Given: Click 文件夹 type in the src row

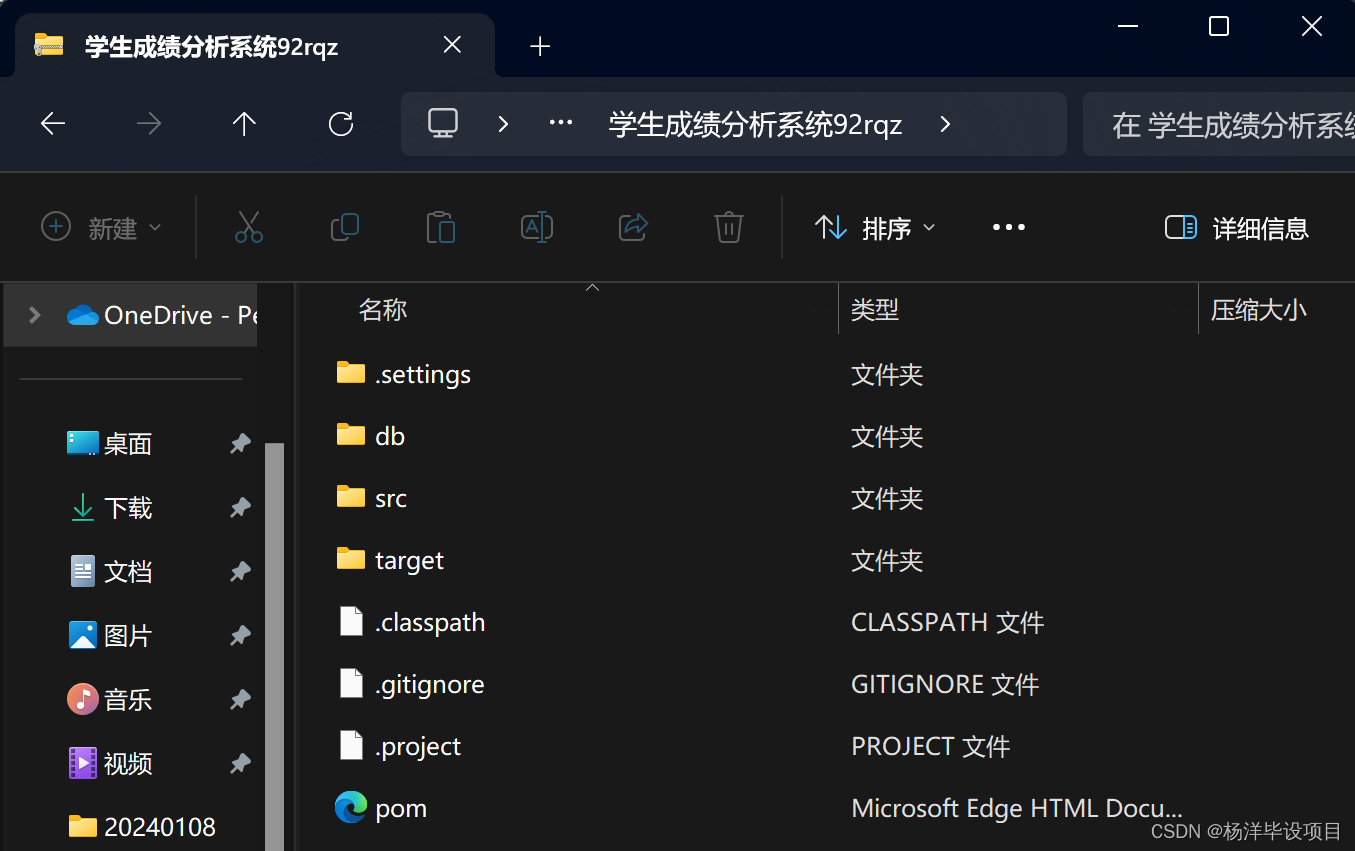Looking at the screenshot, I should pos(887,499).
